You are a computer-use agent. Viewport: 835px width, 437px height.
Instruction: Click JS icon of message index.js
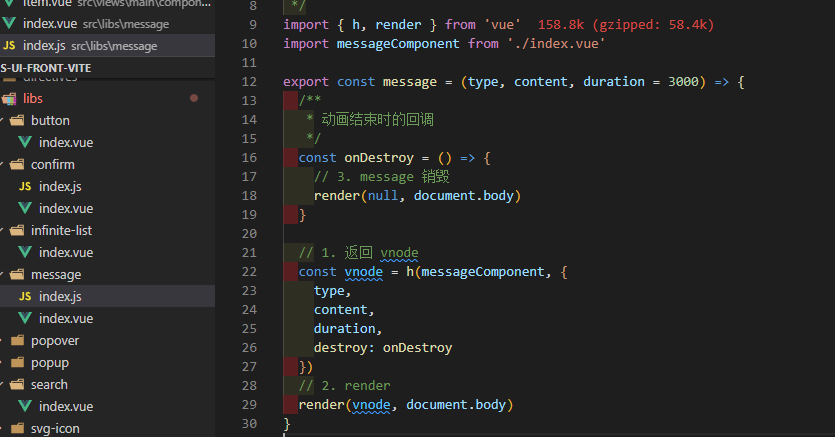click(25, 296)
